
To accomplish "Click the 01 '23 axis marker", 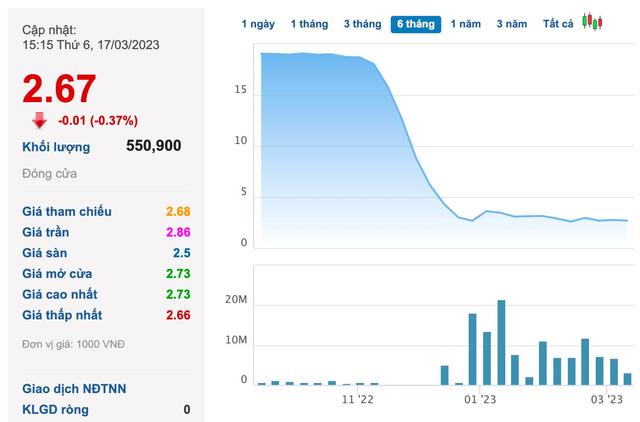I will pyautogui.click(x=480, y=399).
